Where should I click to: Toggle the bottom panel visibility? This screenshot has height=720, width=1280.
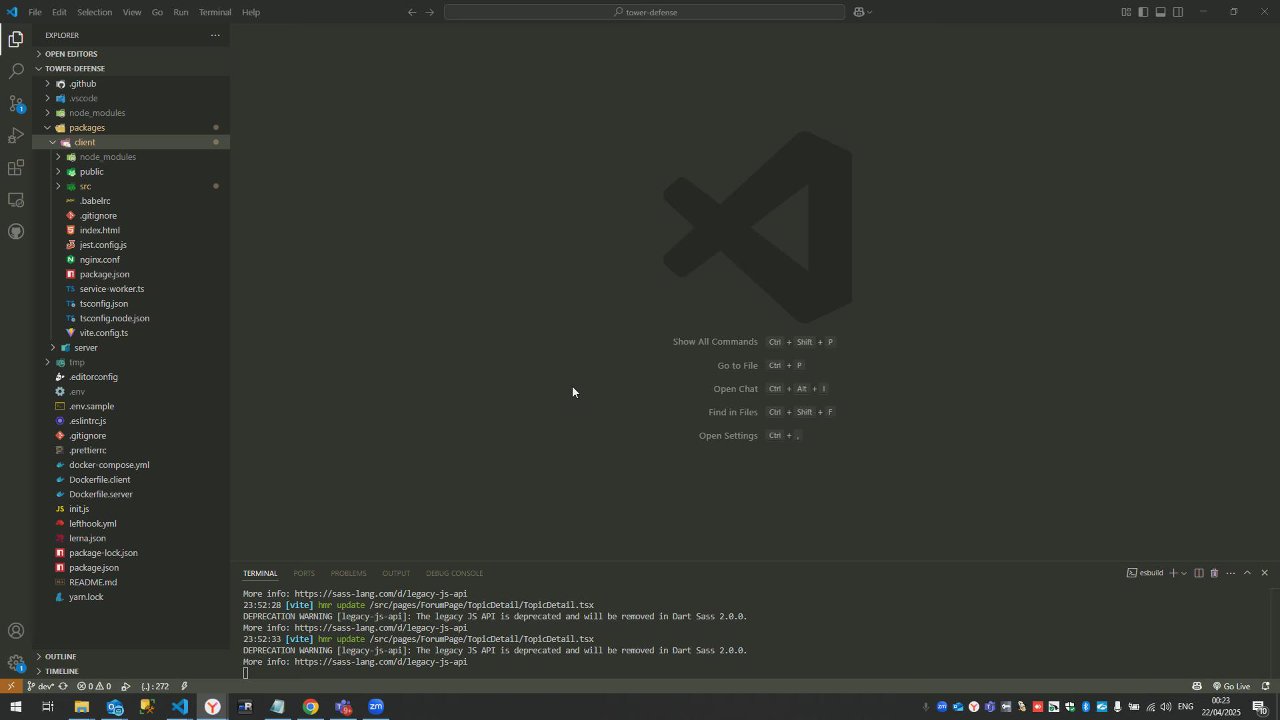(1161, 12)
